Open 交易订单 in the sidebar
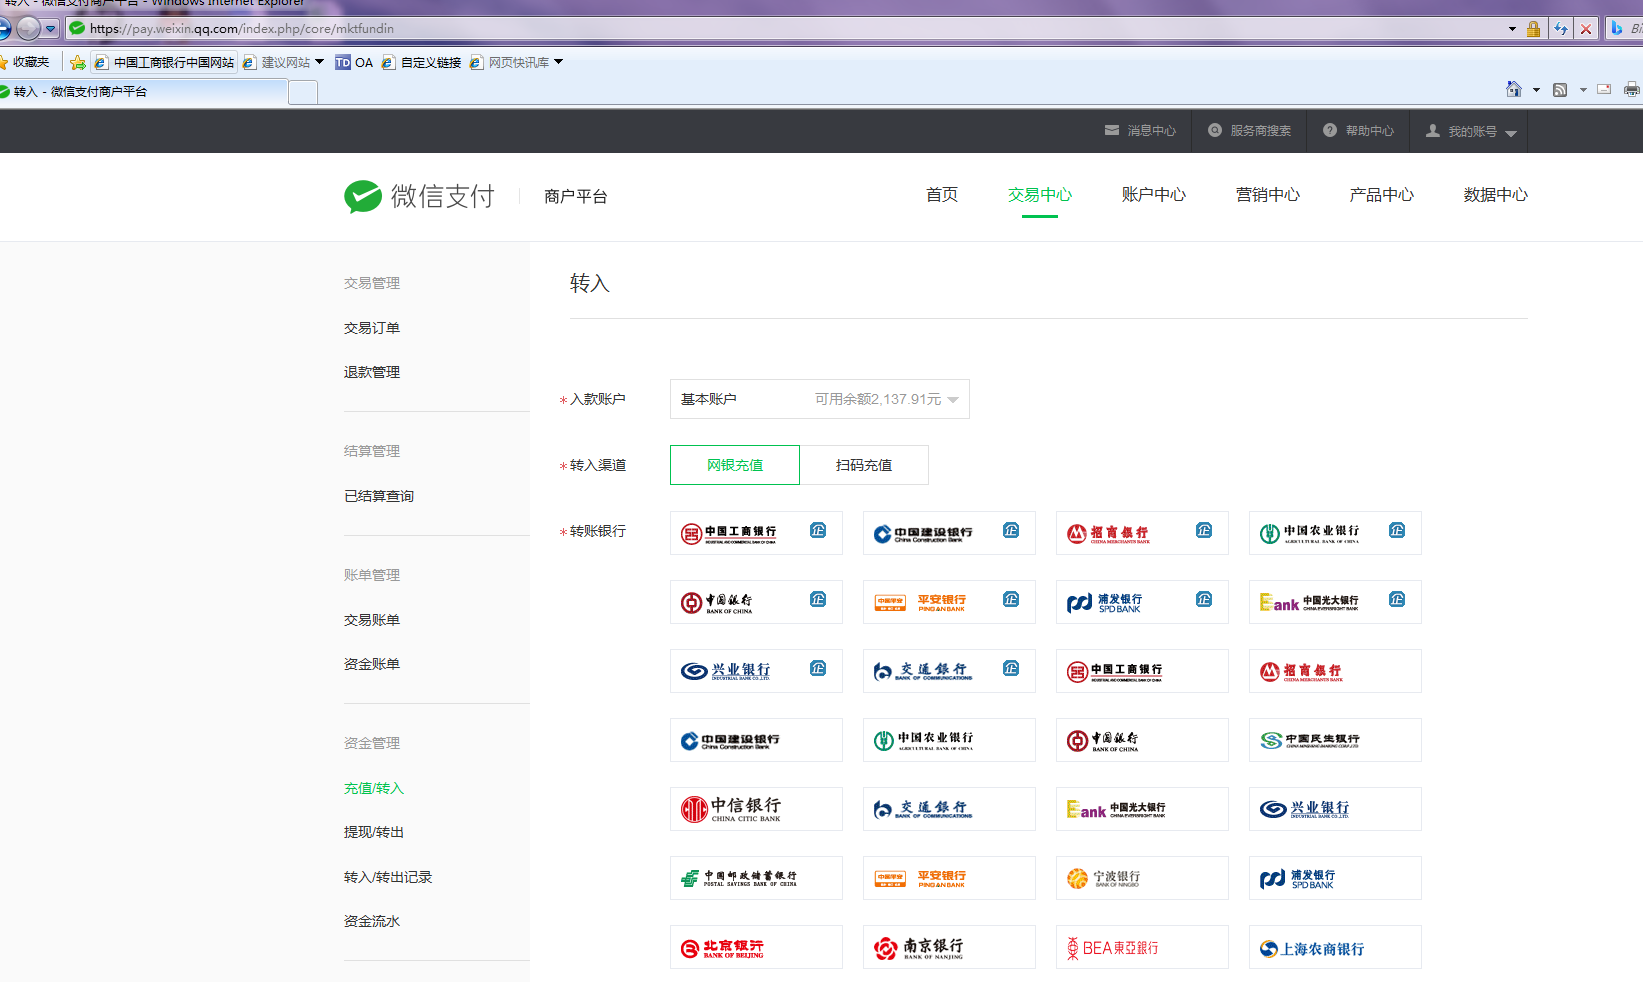 click(x=372, y=328)
